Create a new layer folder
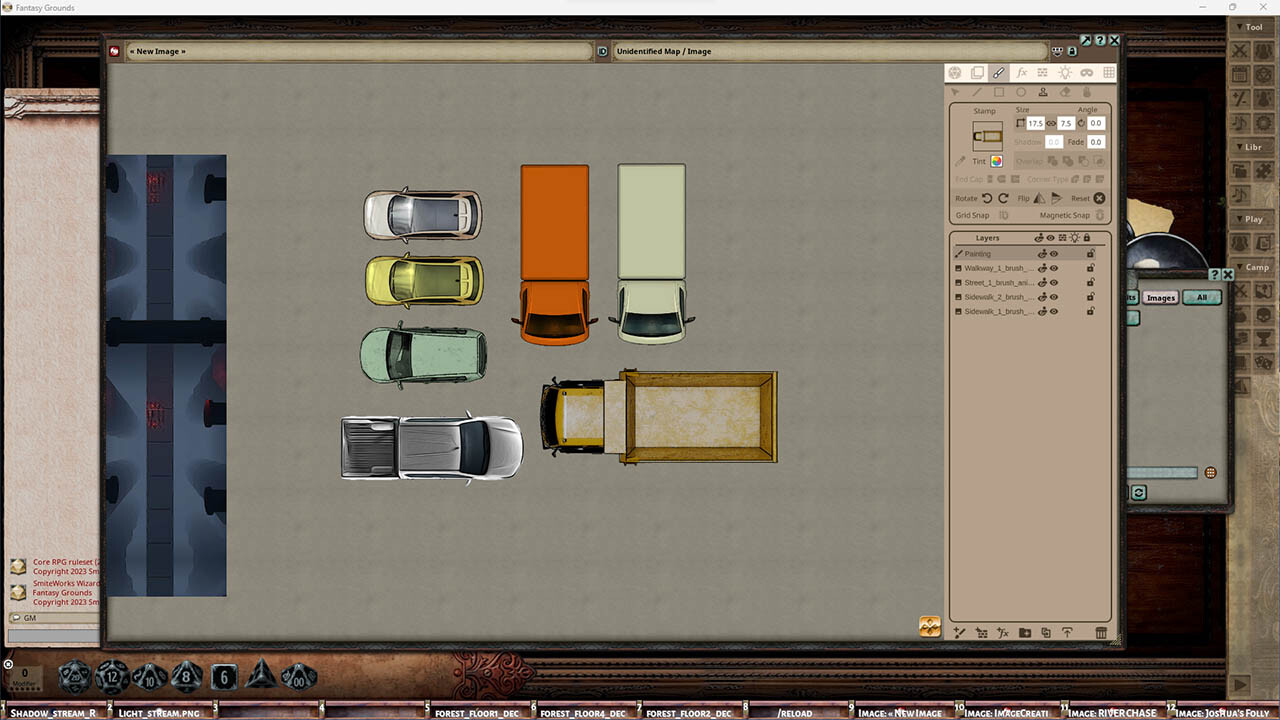1280x720 pixels. (1024, 632)
